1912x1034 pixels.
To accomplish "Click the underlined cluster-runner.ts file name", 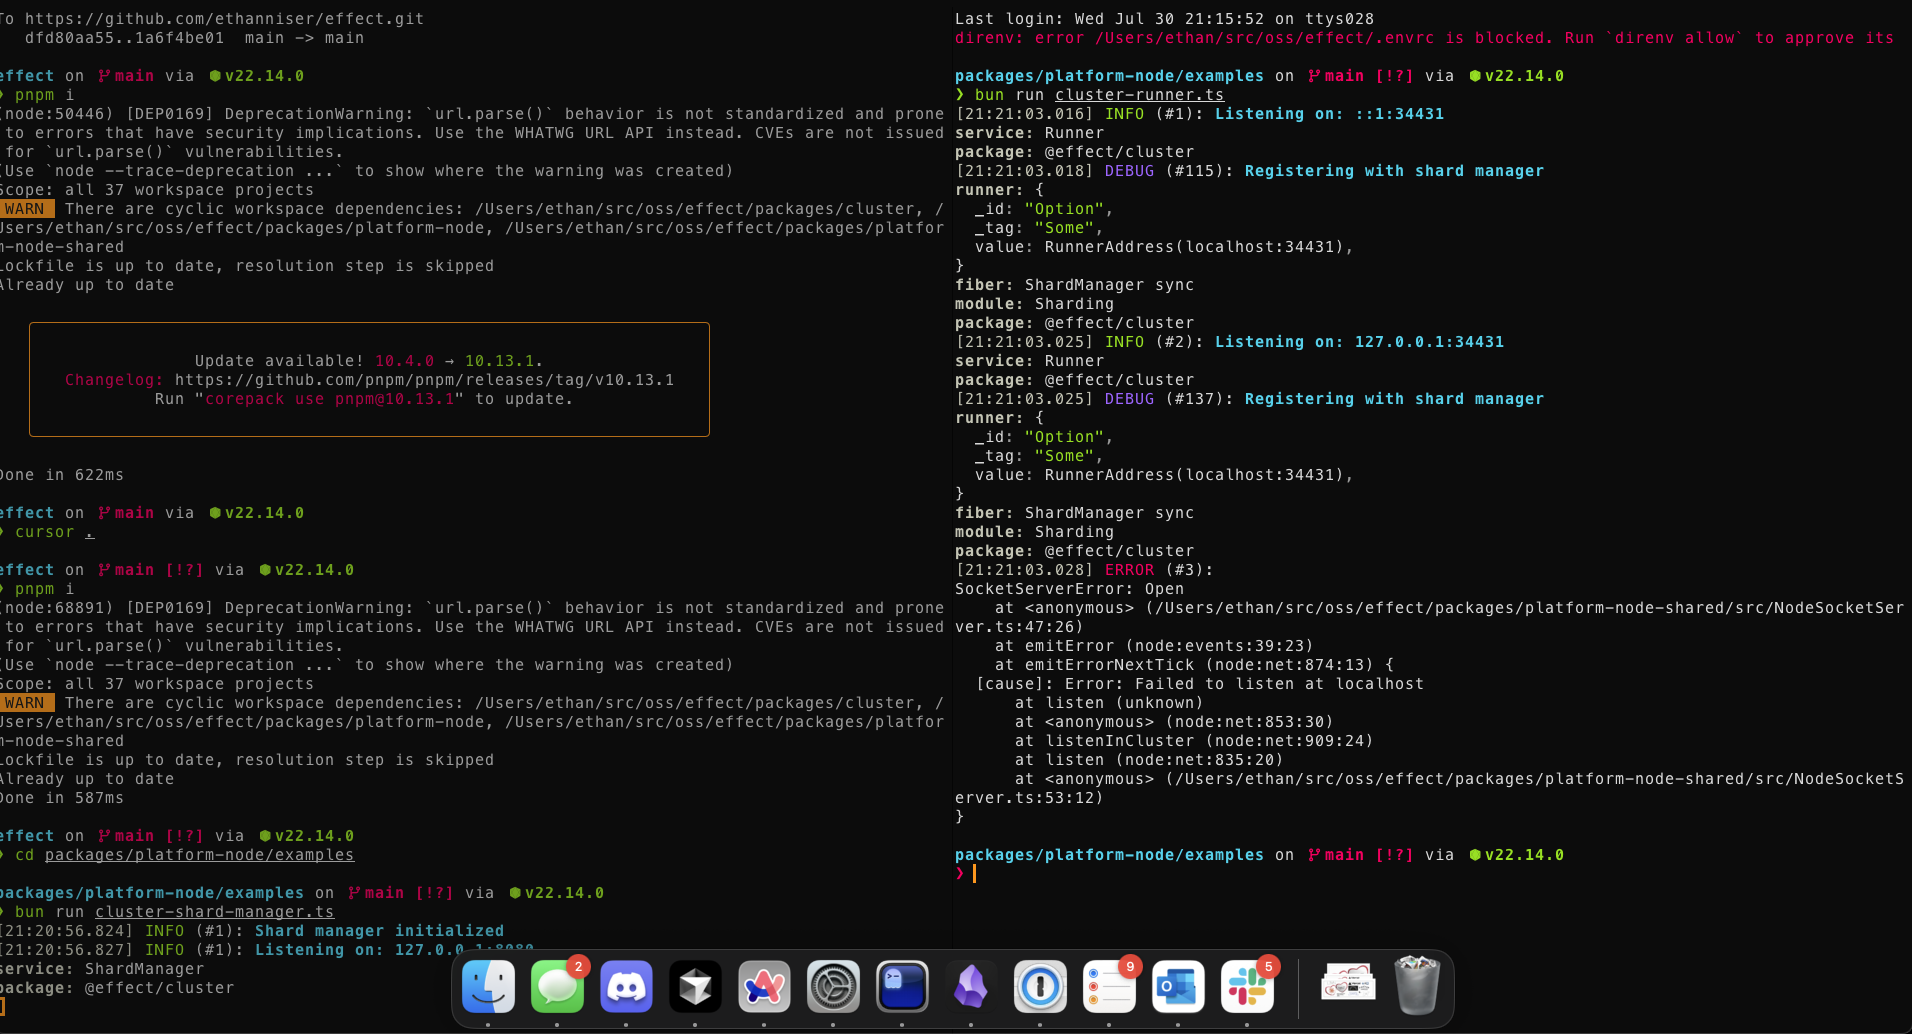I will tap(1139, 95).
